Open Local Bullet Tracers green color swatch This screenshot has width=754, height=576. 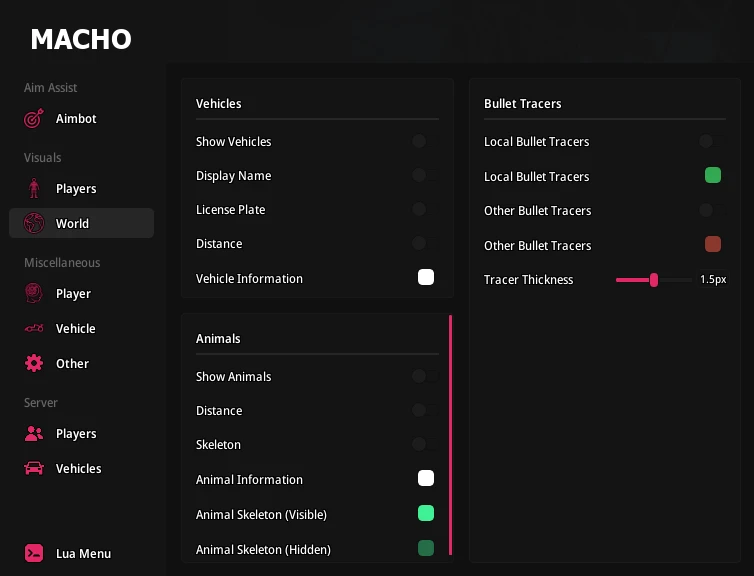(713, 175)
